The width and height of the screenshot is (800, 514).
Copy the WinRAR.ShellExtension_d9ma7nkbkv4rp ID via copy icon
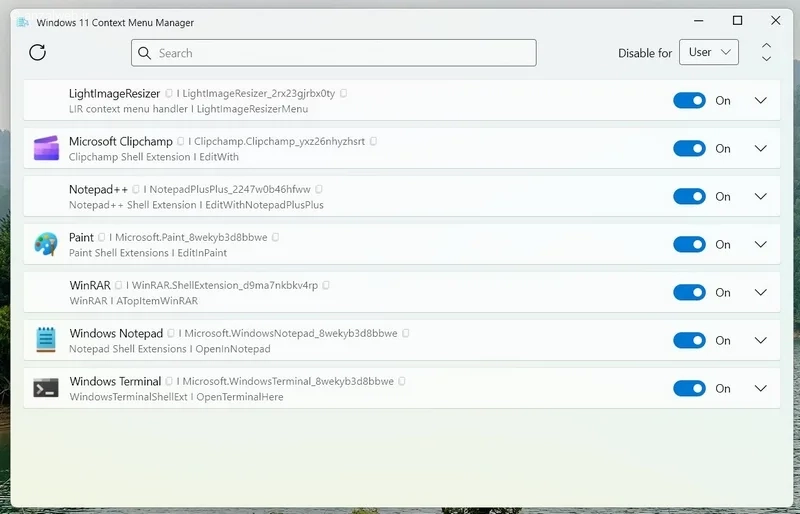point(326,285)
